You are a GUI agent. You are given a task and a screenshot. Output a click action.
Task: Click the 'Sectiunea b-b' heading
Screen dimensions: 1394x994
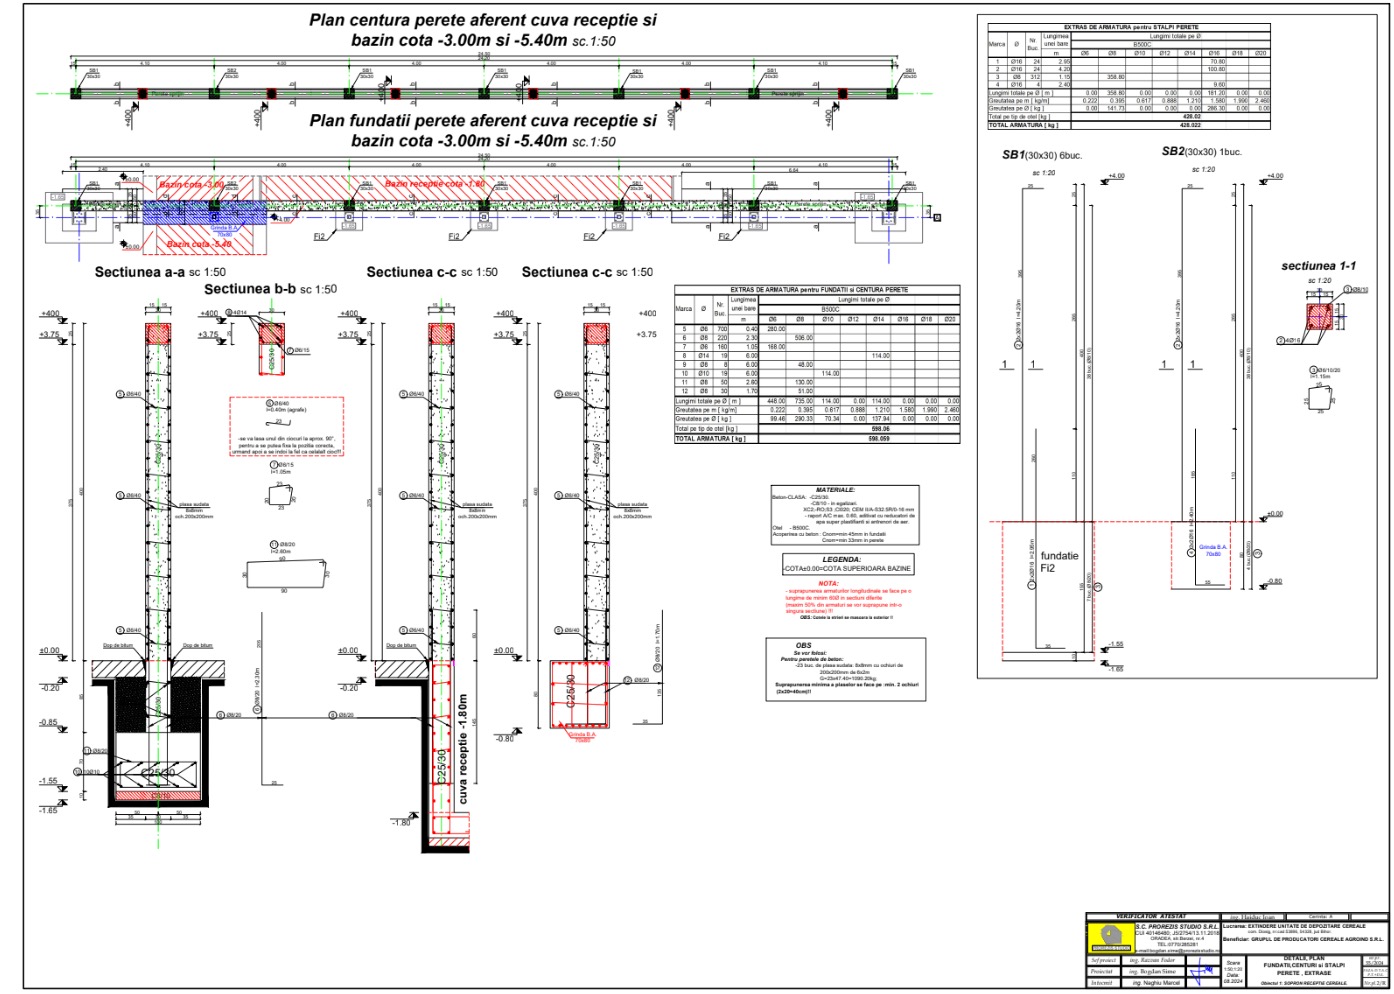[270, 289]
